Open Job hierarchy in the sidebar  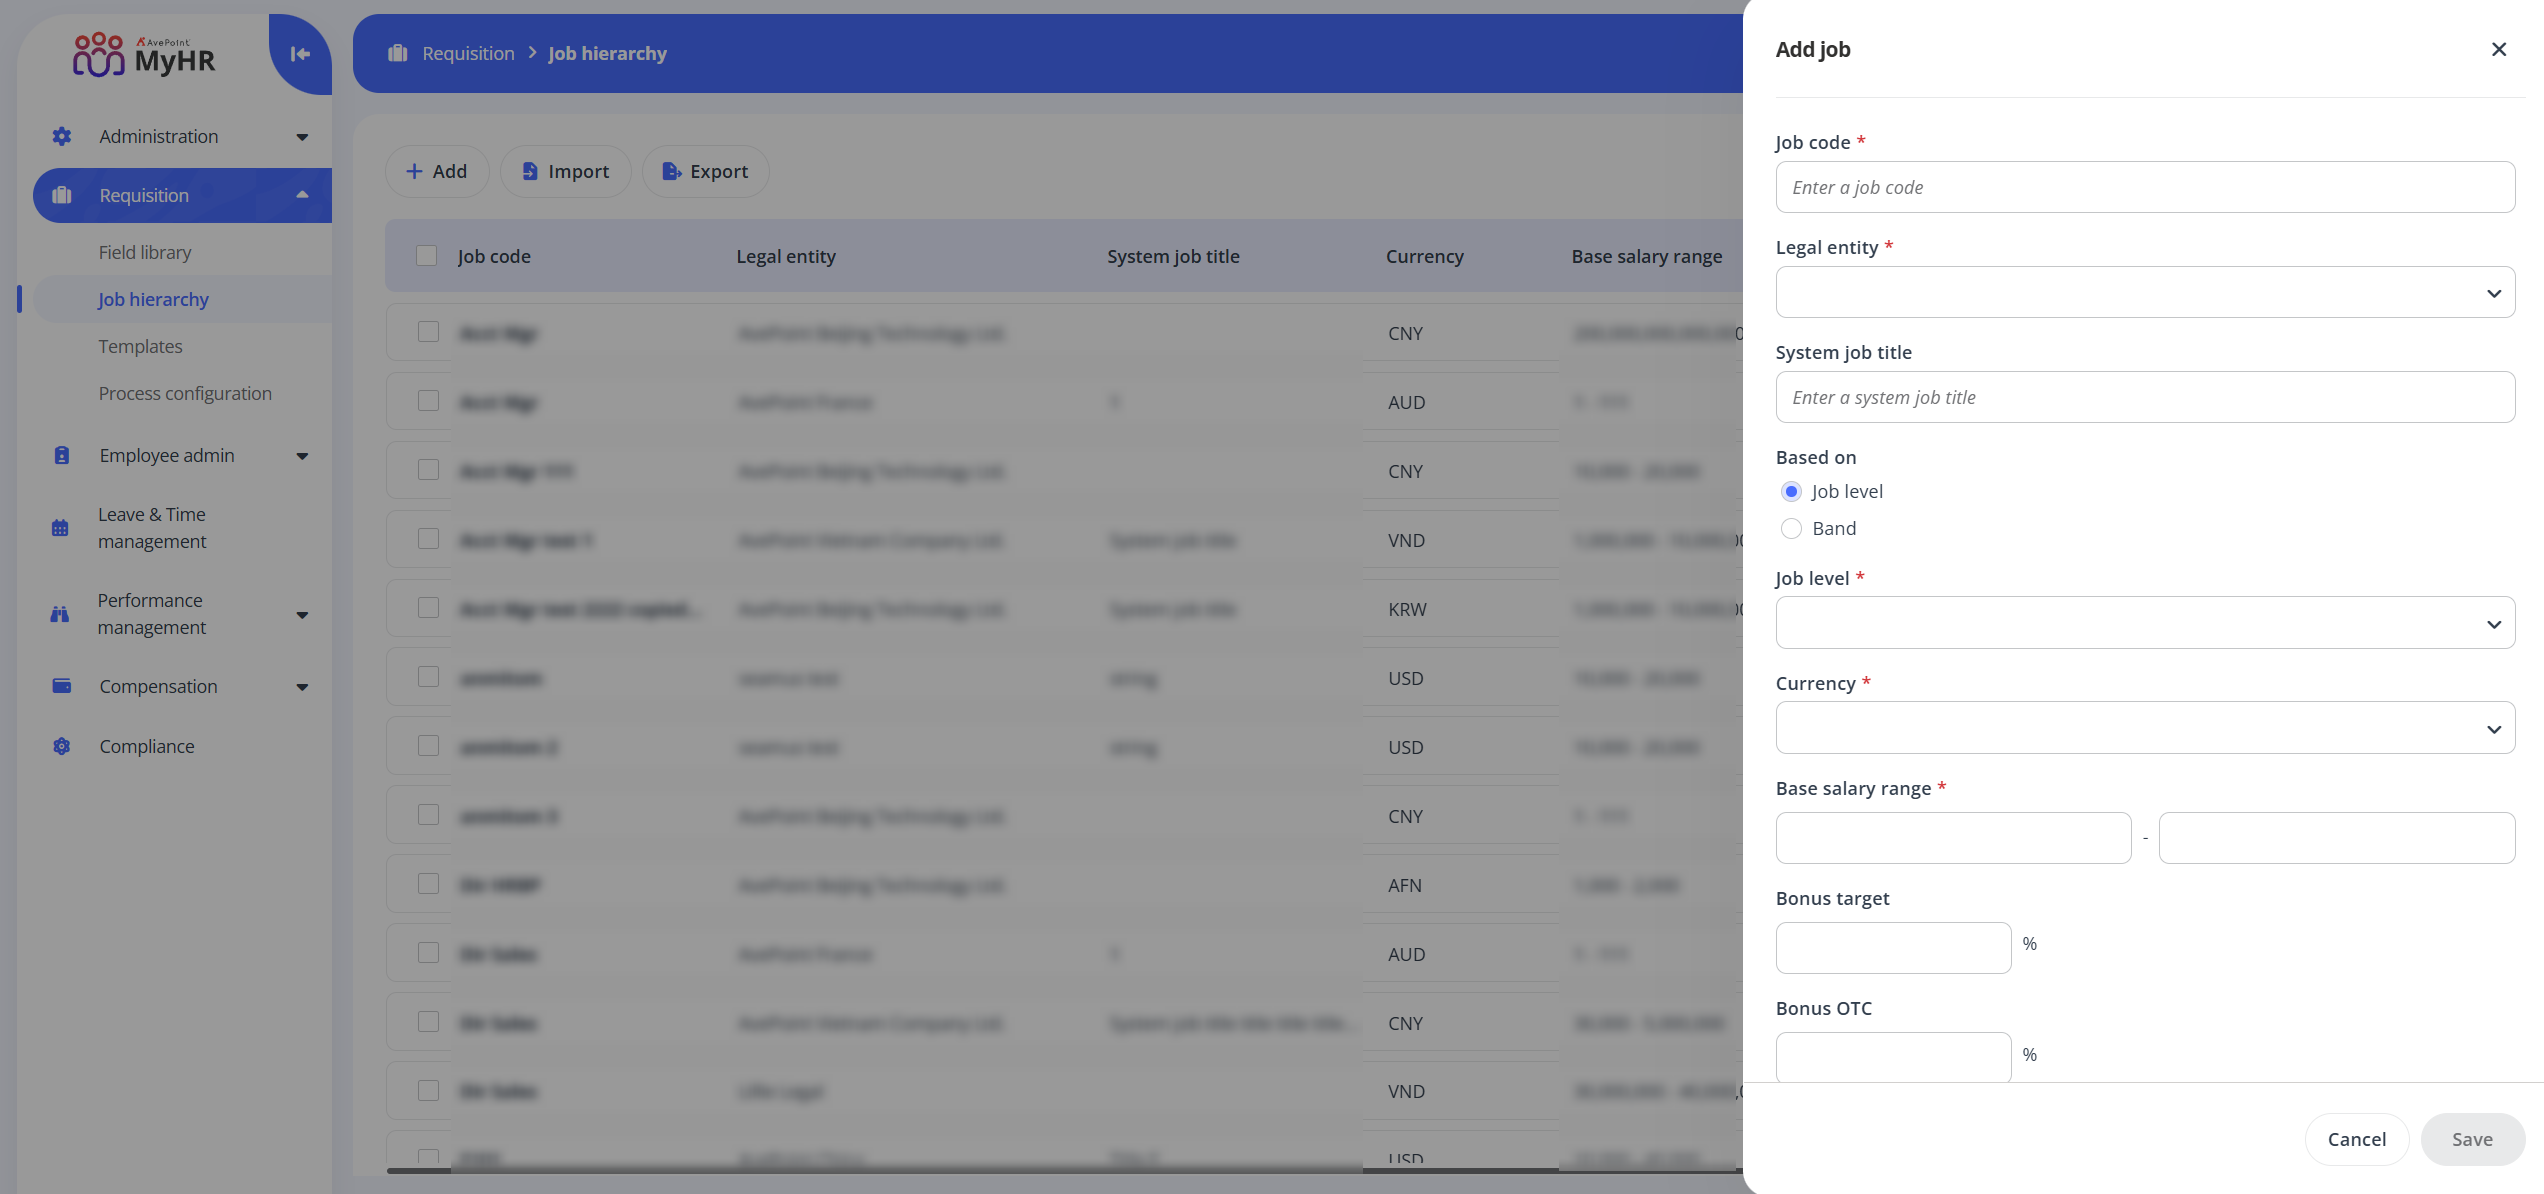click(x=154, y=299)
